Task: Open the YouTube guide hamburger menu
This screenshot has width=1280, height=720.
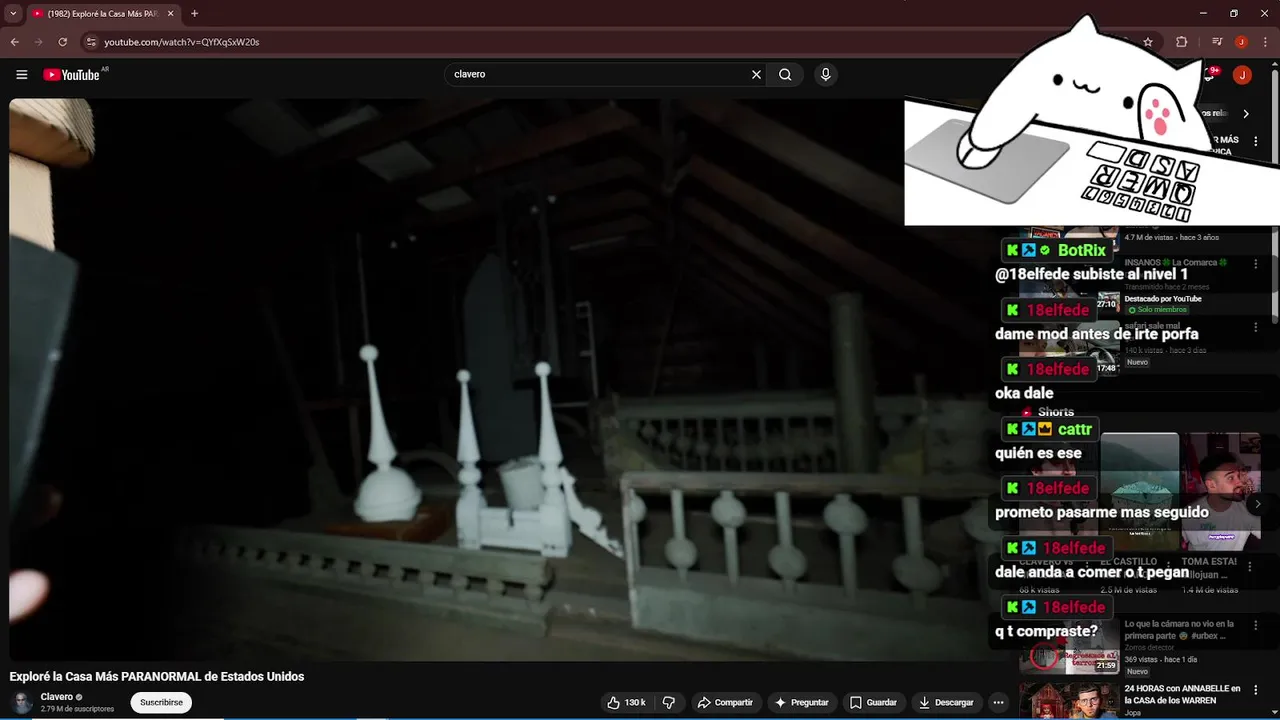Action: tap(21, 74)
